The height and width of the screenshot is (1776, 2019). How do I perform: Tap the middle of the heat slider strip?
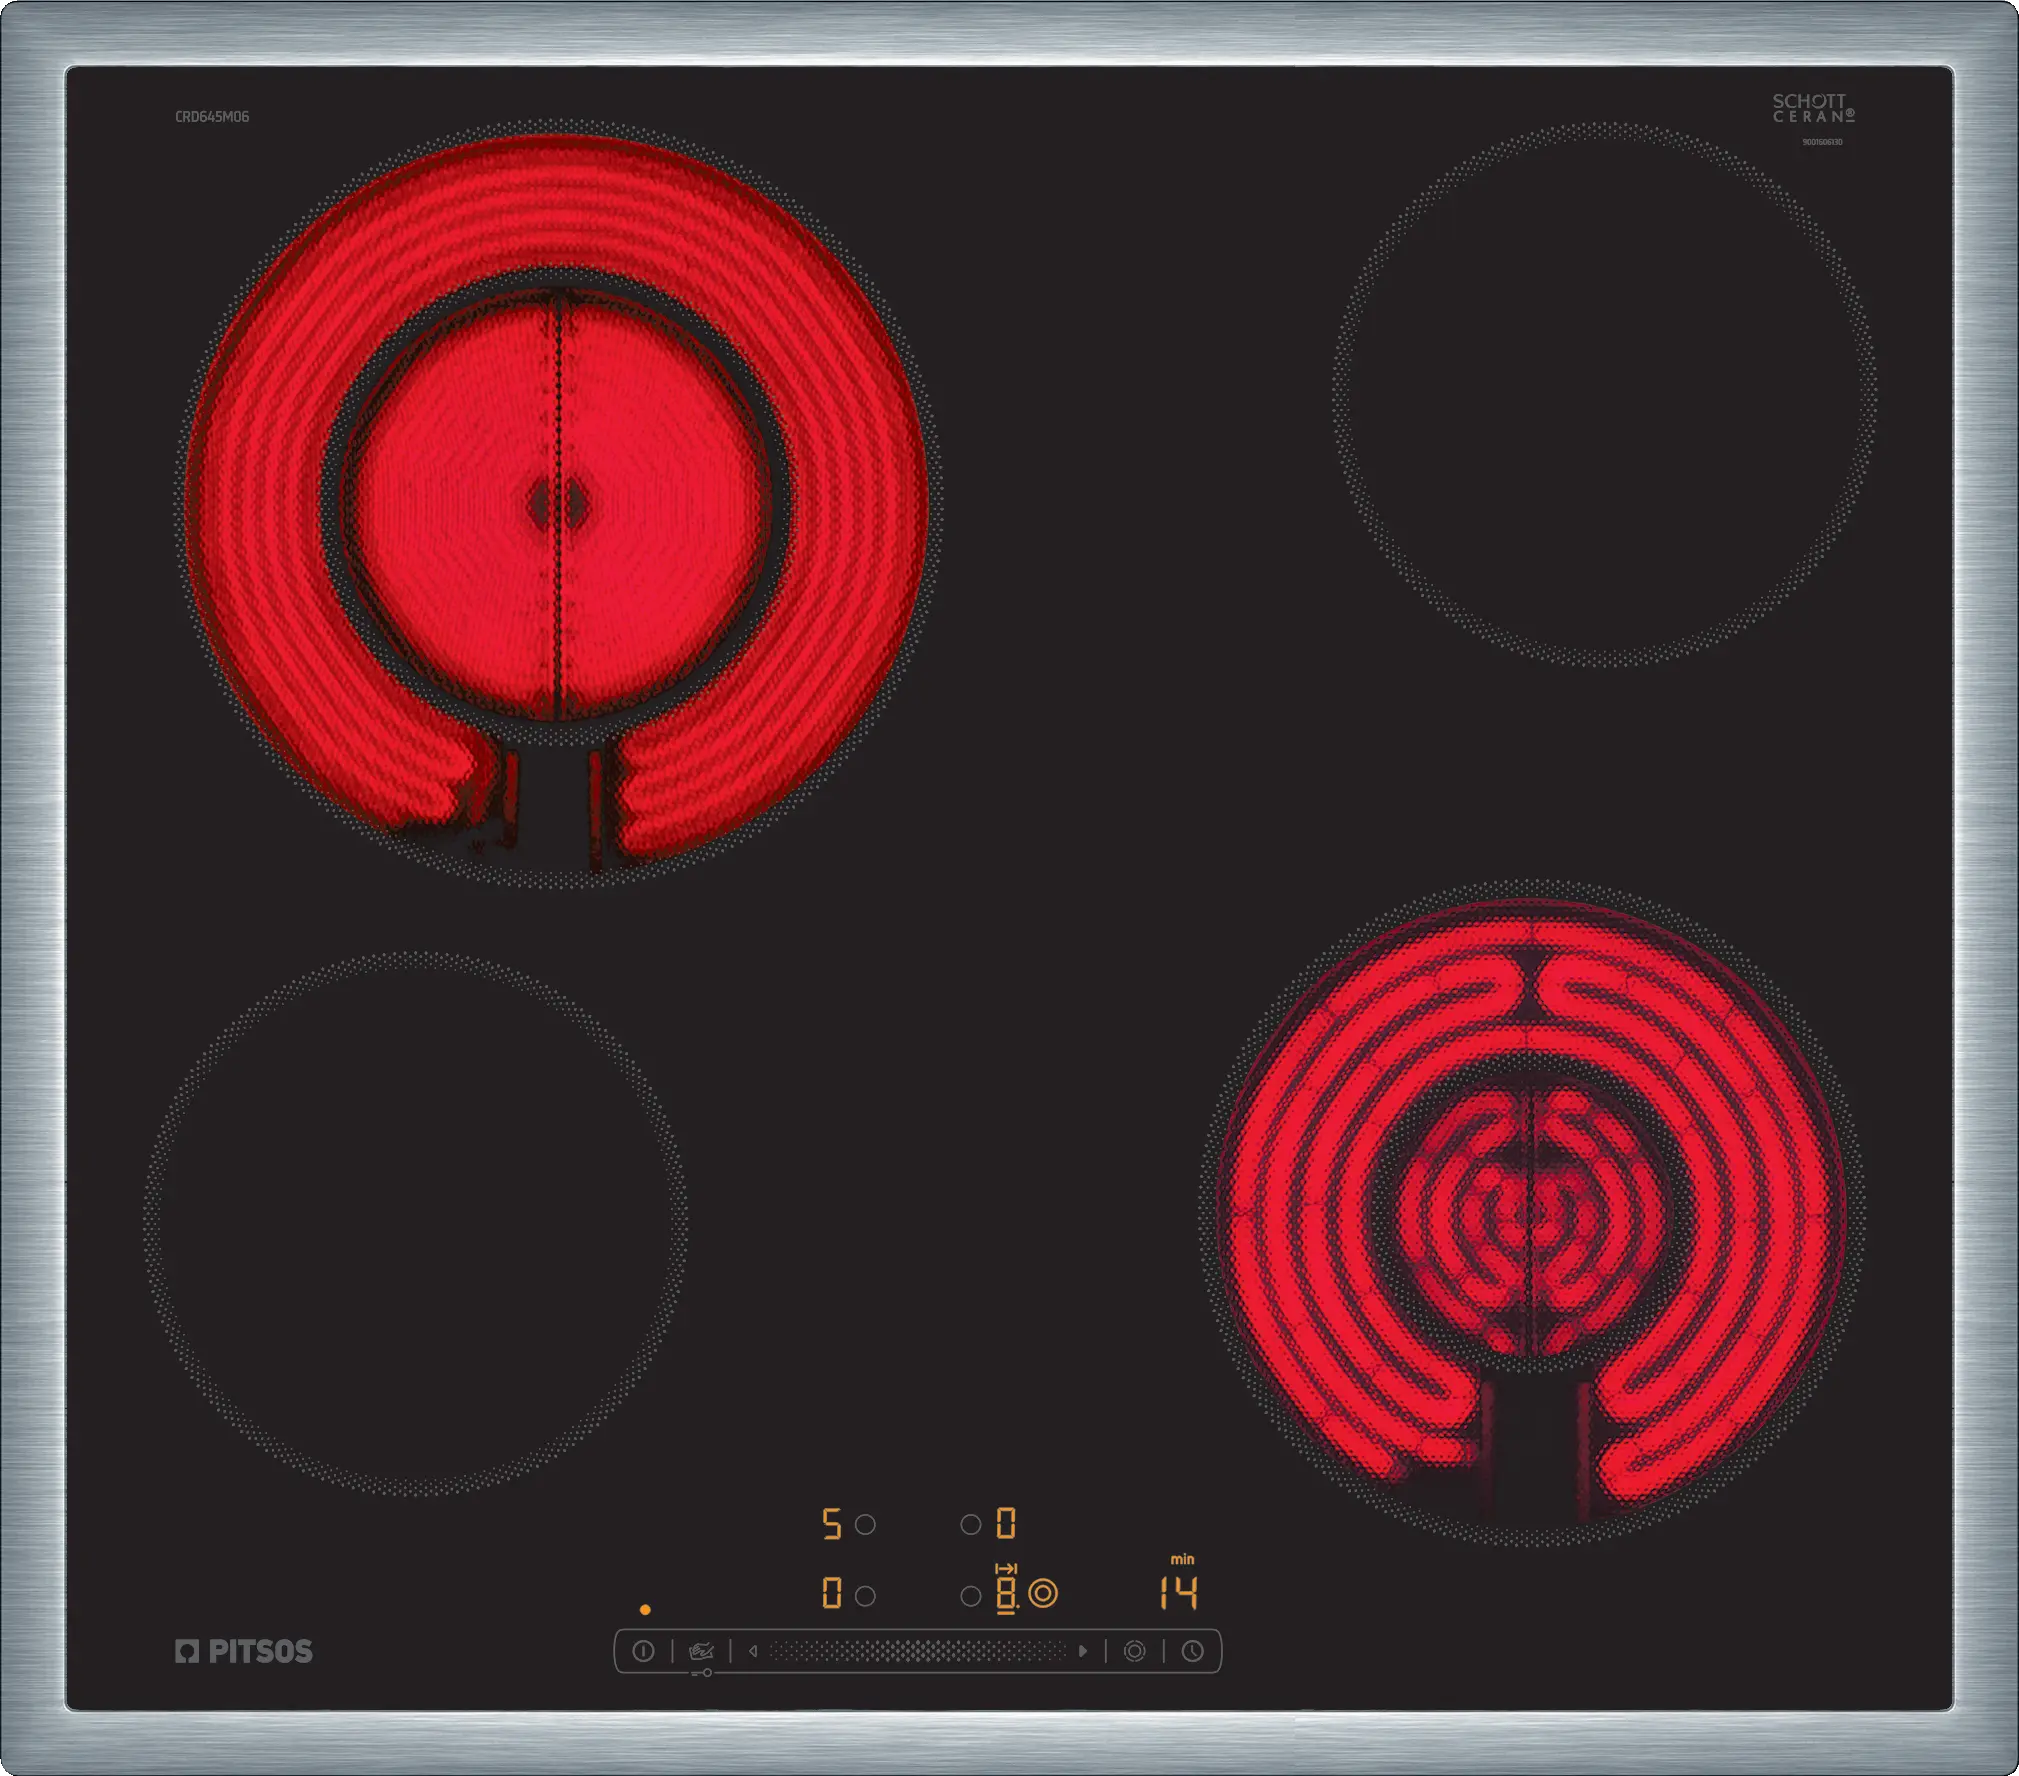click(918, 1651)
